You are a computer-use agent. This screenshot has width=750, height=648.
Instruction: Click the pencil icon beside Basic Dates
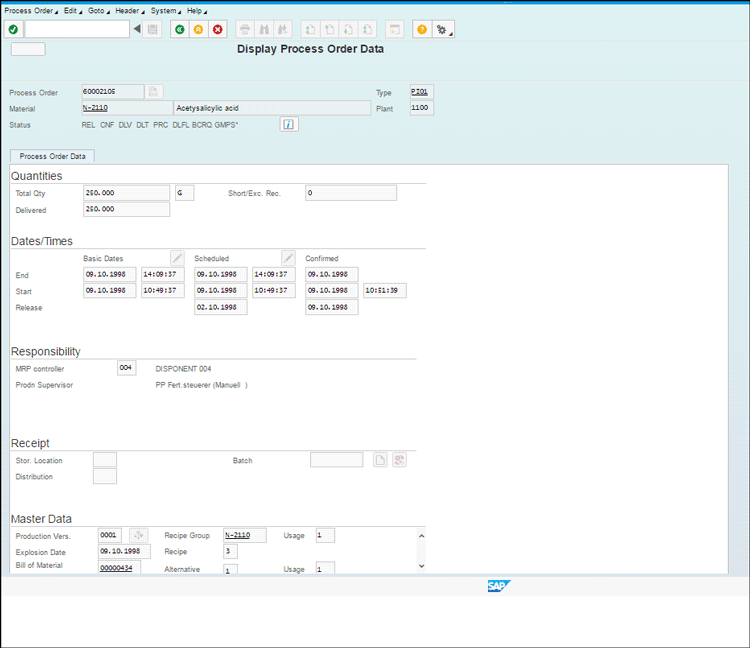pos(177,258)
